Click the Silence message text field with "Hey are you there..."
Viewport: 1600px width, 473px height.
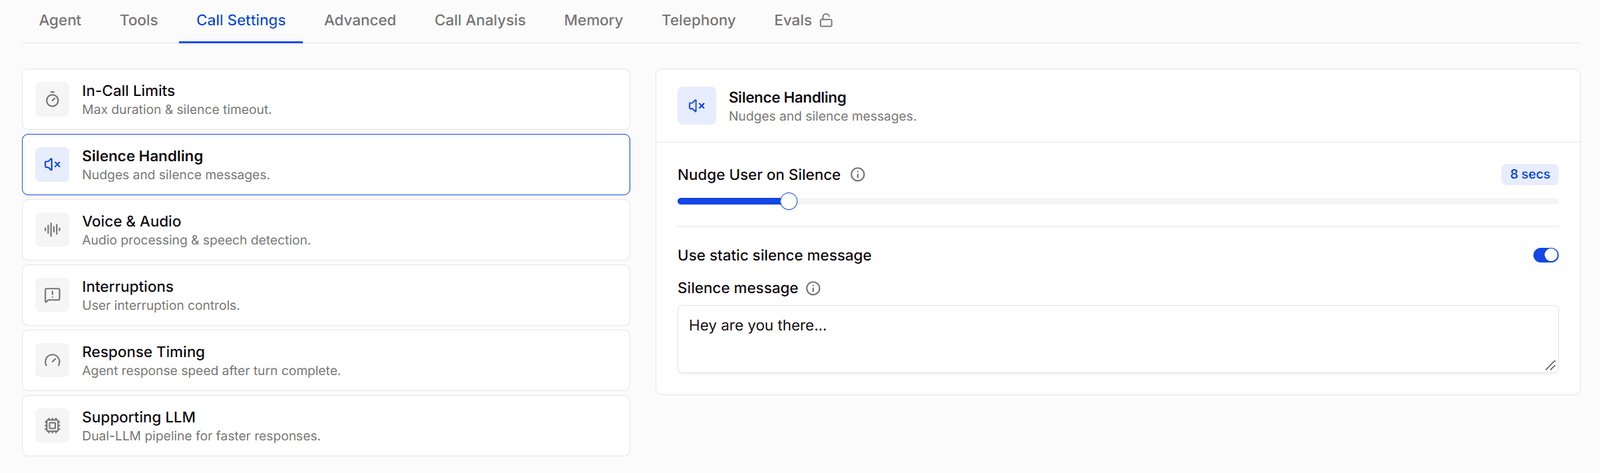click(x=1118, y=339)
